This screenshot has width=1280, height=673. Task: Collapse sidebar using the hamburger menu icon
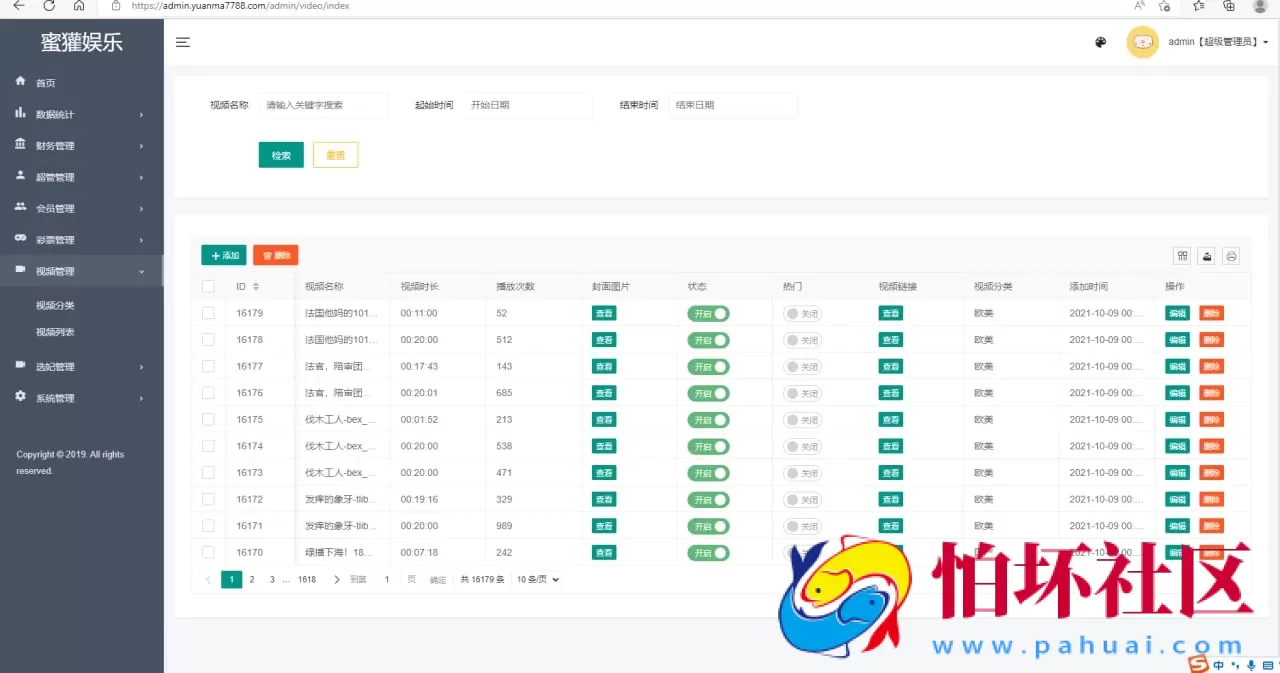tap(183, 42)
